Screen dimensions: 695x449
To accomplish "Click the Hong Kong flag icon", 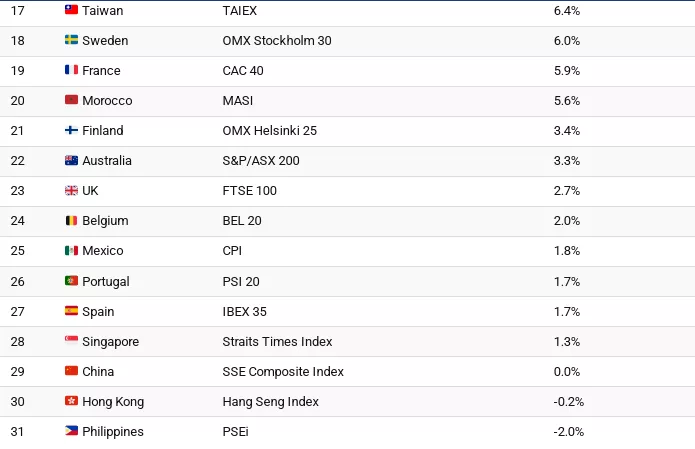I will click(x=71, y=401).
